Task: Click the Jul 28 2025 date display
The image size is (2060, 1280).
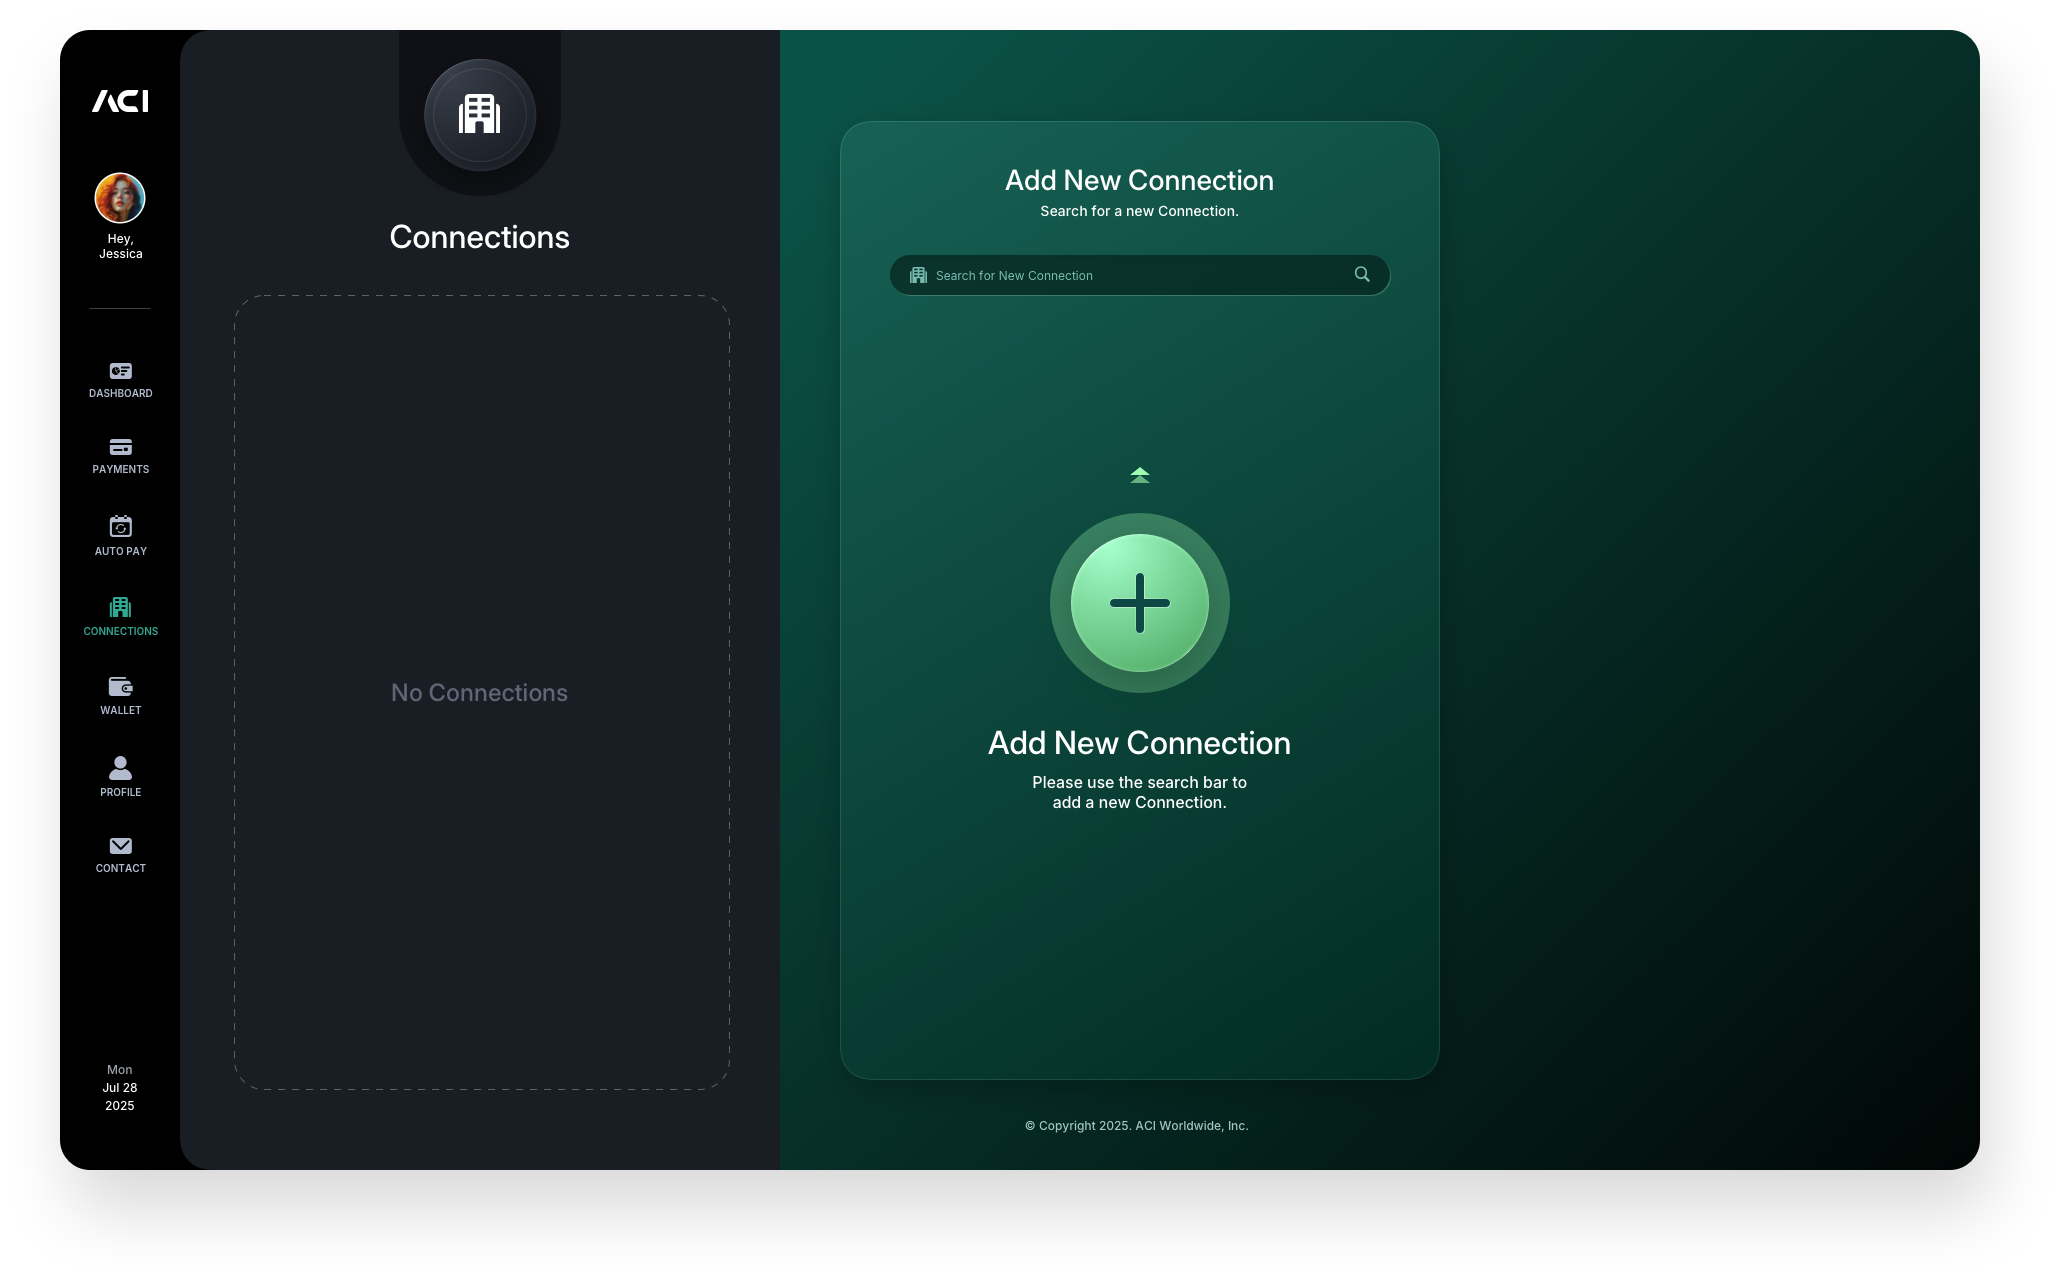Action: pos(120,1088)
